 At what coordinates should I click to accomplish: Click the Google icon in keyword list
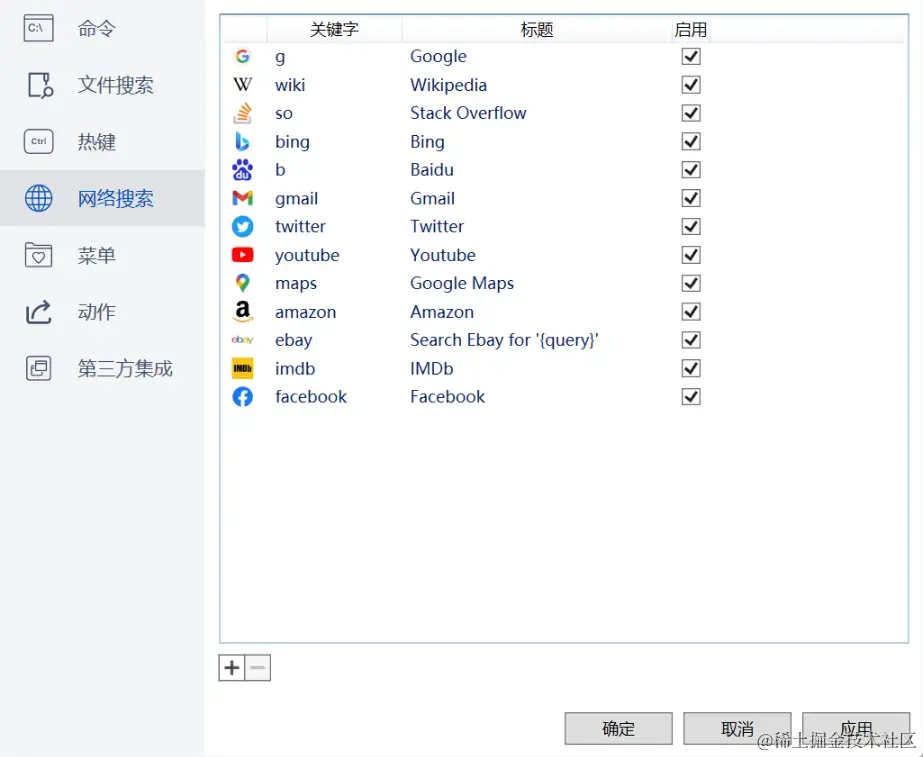[x=243, y=56]
